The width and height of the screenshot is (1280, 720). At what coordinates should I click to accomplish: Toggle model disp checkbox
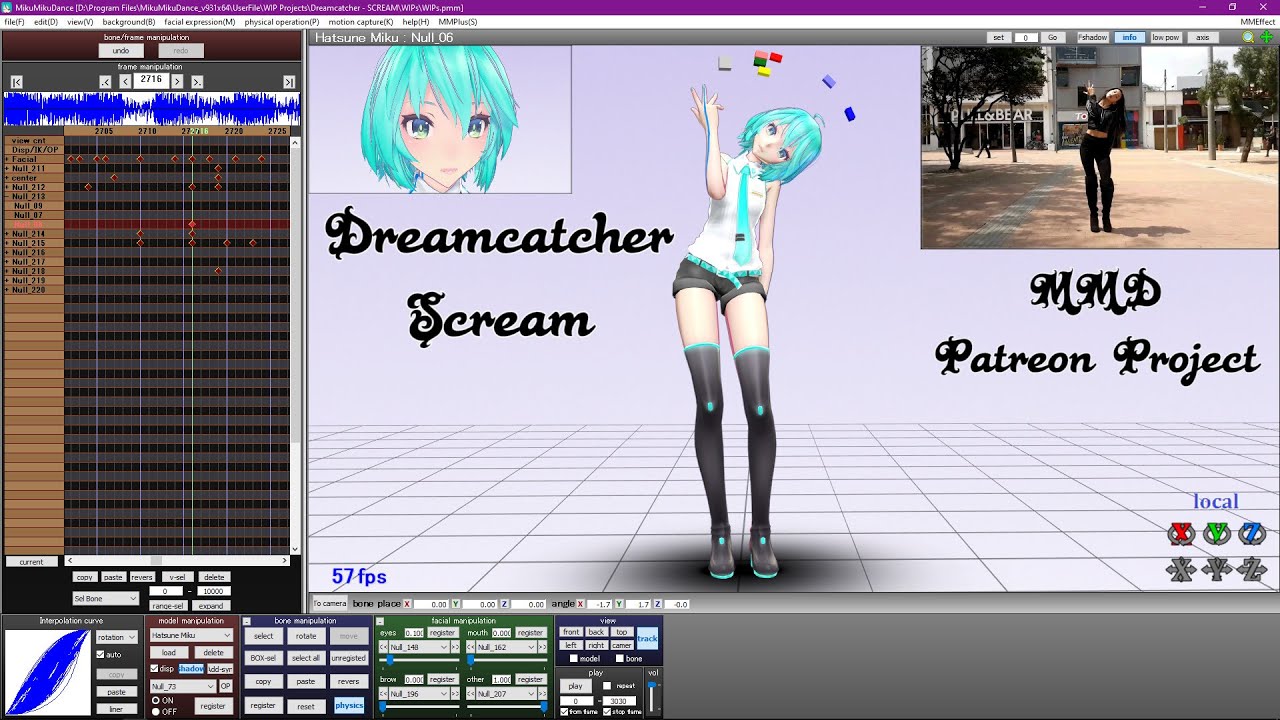(x=154, y=669)
